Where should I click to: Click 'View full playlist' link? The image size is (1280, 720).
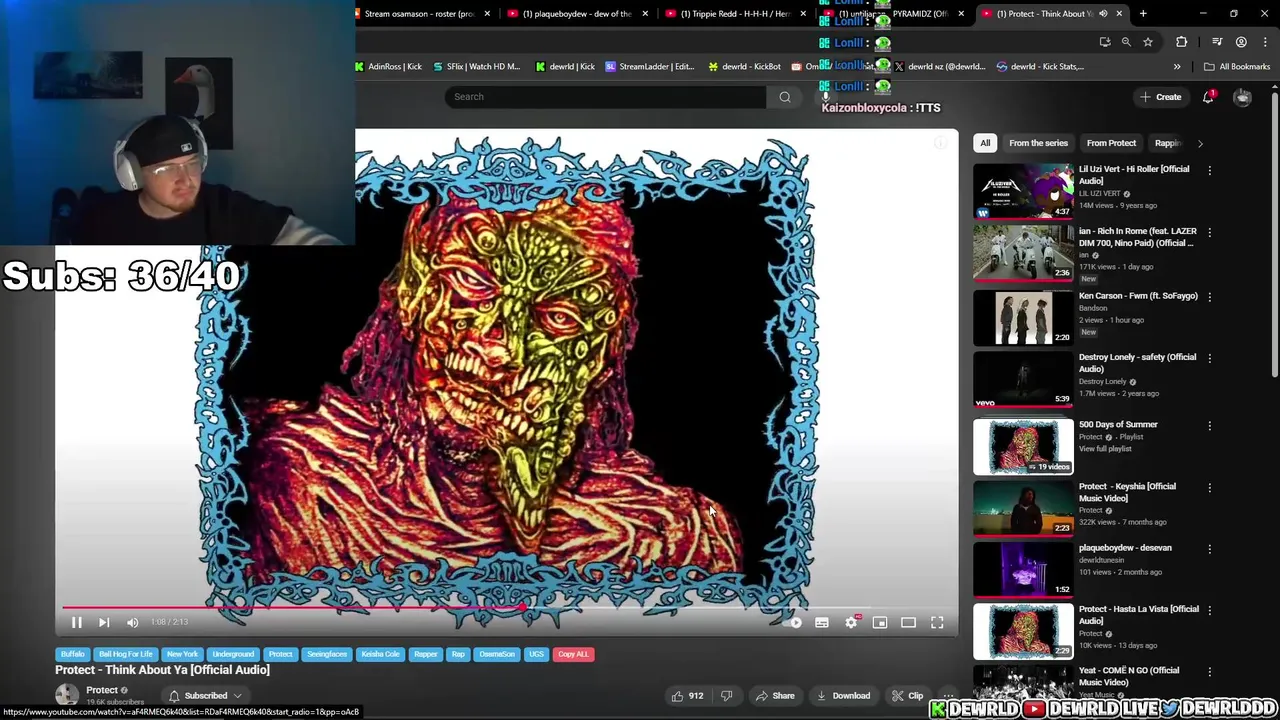click(x=1105, y=449)
